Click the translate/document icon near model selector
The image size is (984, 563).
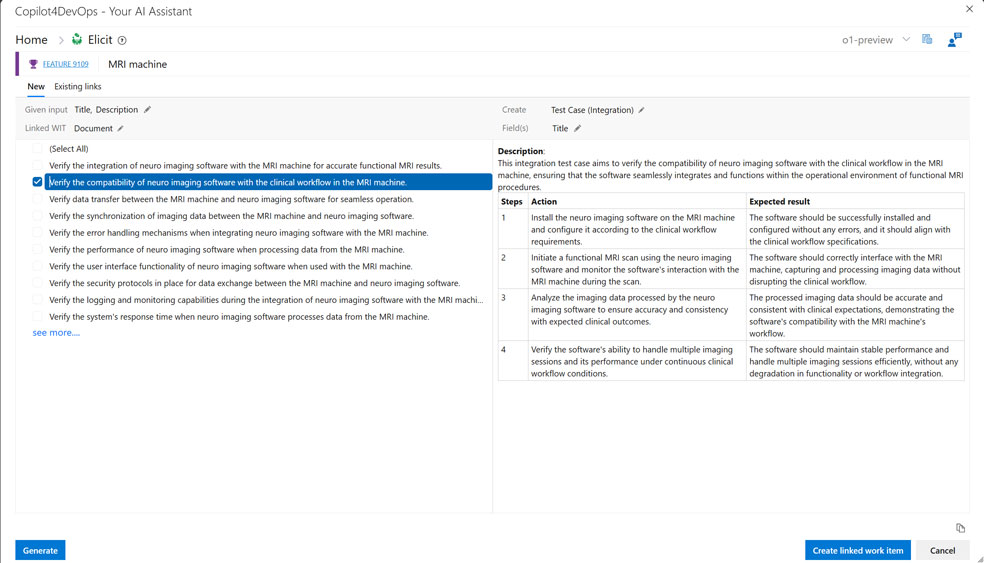(927, 40)
